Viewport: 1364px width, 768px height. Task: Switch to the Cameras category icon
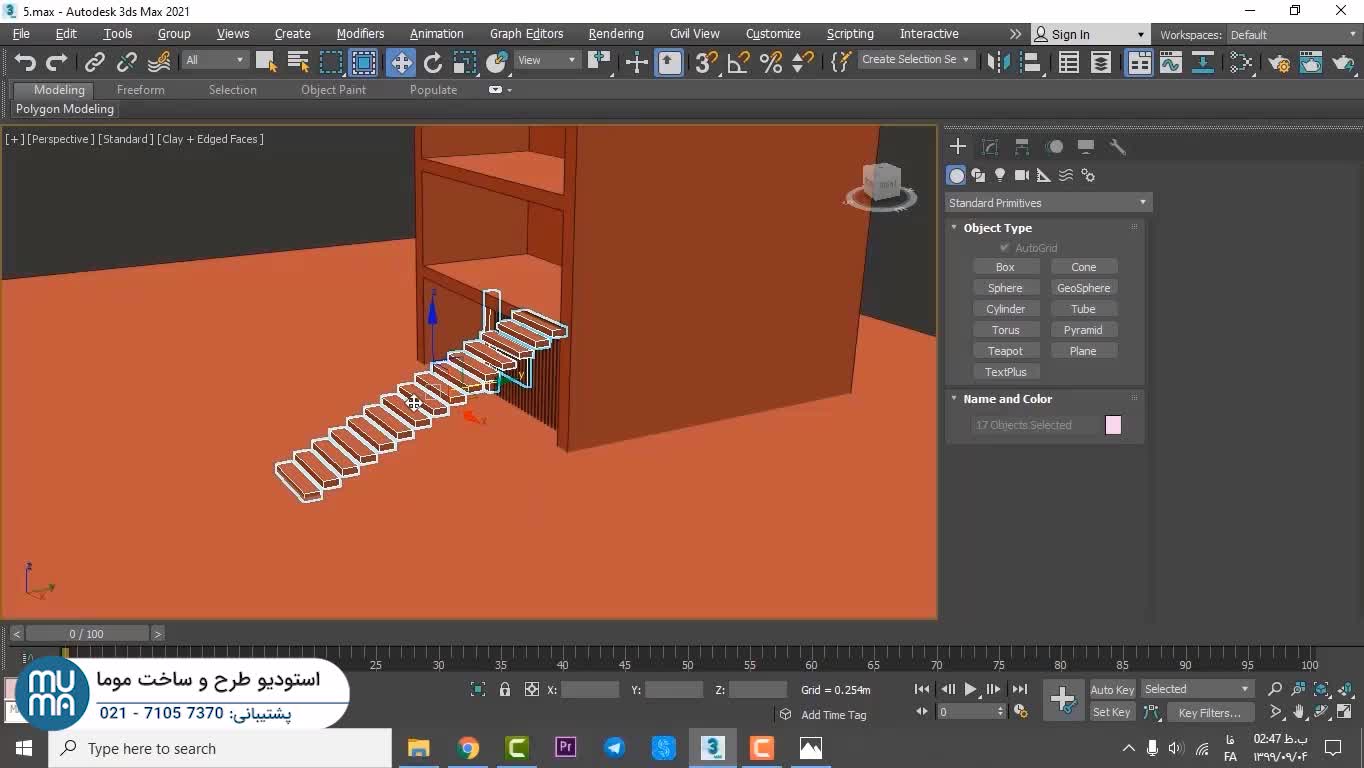tap(1021, 175)
